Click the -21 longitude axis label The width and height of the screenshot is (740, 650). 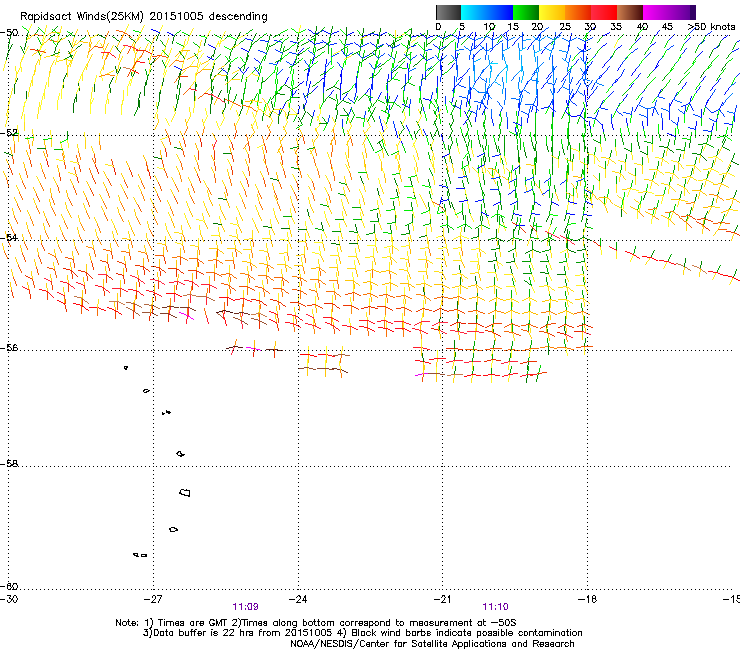pyautogui.click(x=442, y=599)
